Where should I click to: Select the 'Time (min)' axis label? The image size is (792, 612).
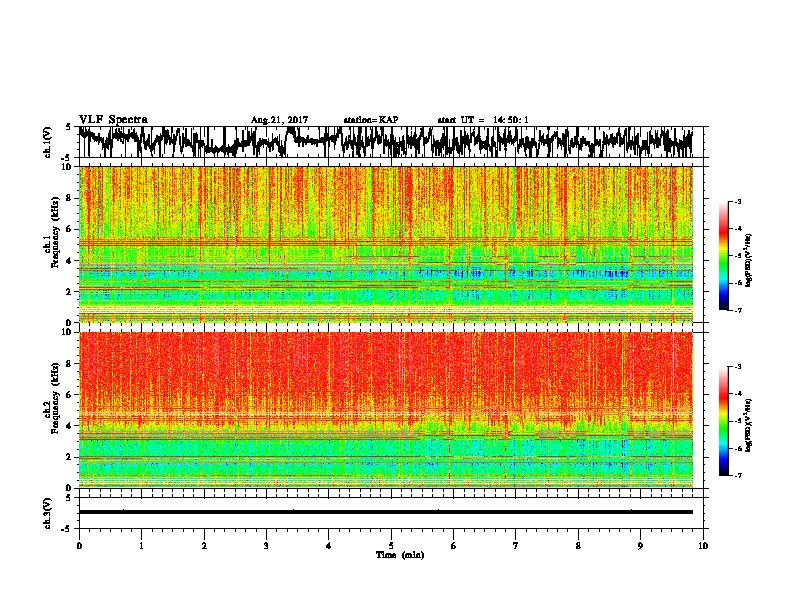(400, 555)
